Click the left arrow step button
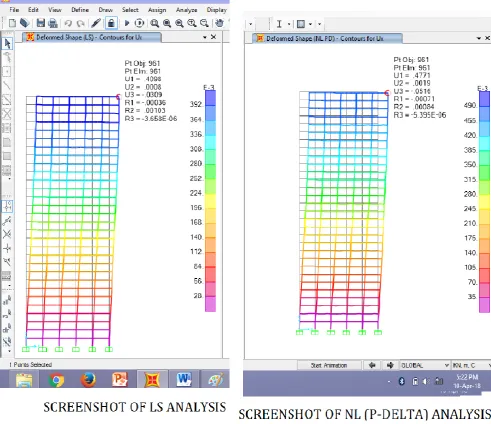This screenshot has width=491, height=424. (372, 365)
